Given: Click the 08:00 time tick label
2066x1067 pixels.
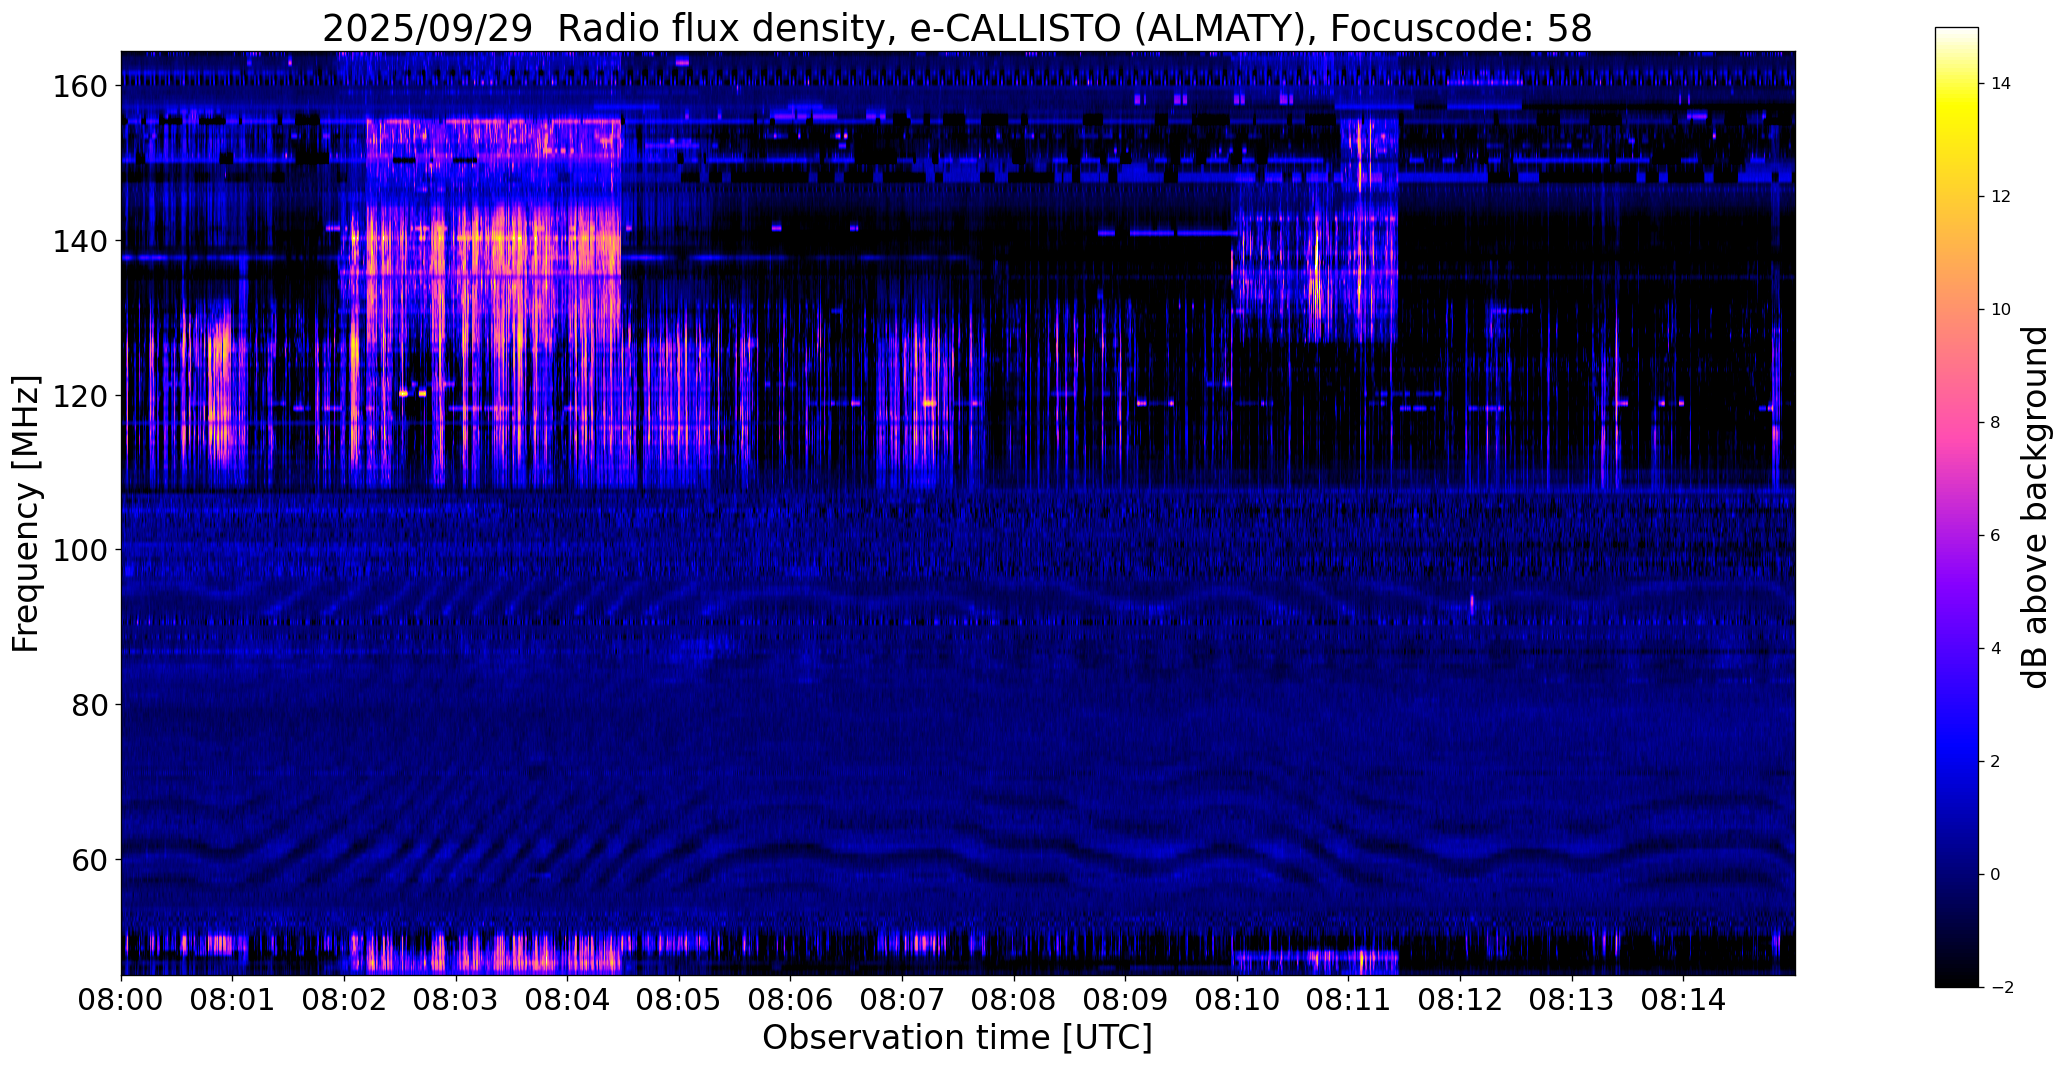Looking at the screenshot, I should [x=122, y=999].
